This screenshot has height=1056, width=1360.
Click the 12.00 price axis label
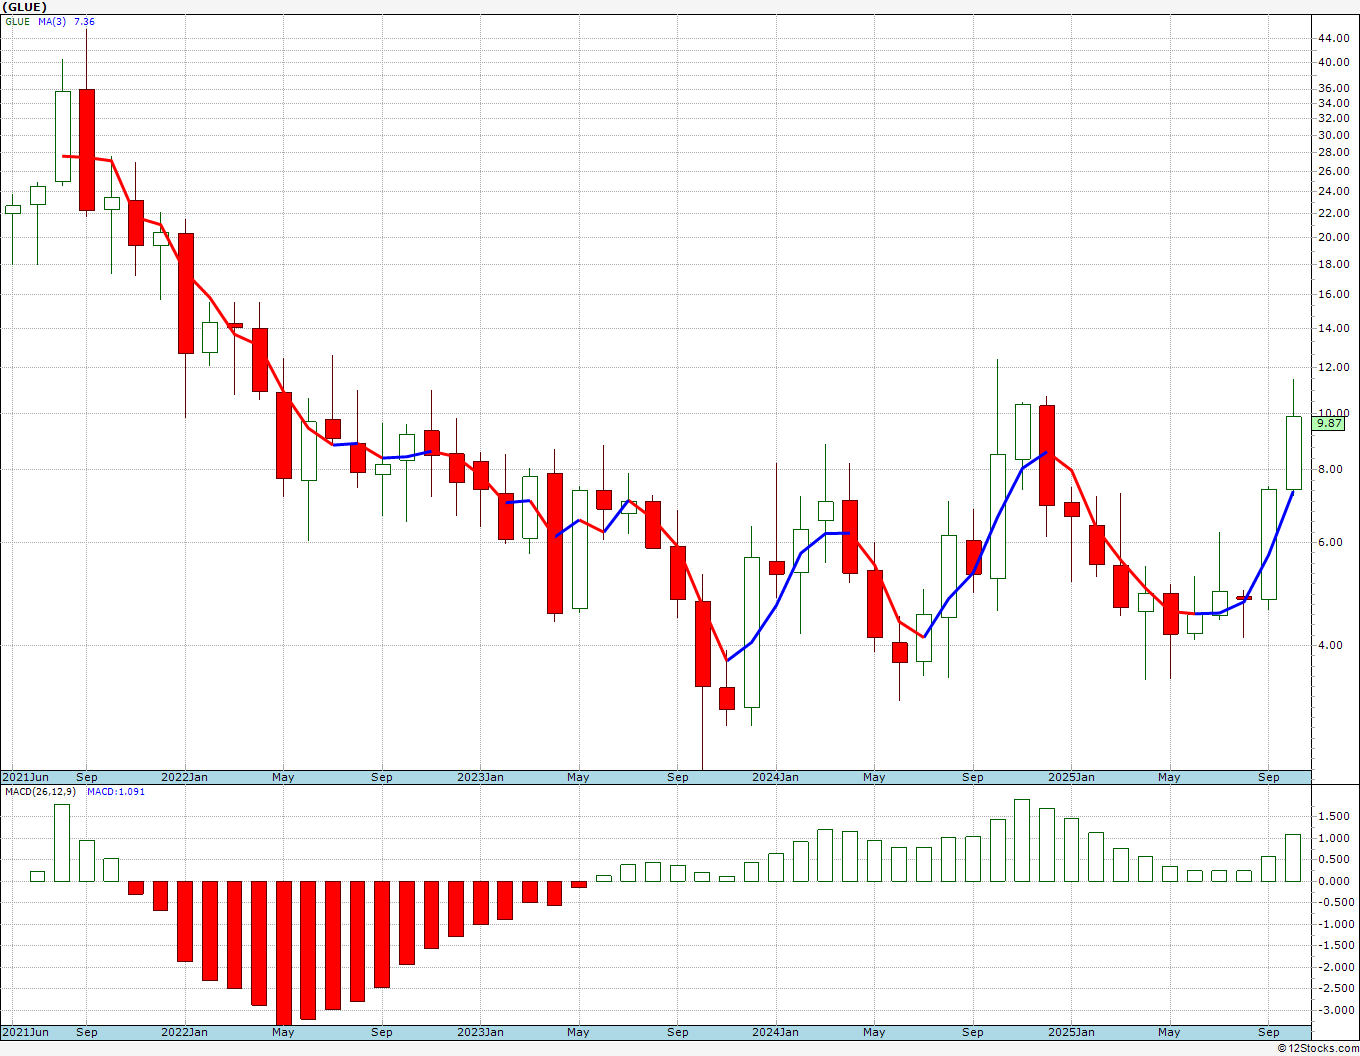(x=1333, y=367)
